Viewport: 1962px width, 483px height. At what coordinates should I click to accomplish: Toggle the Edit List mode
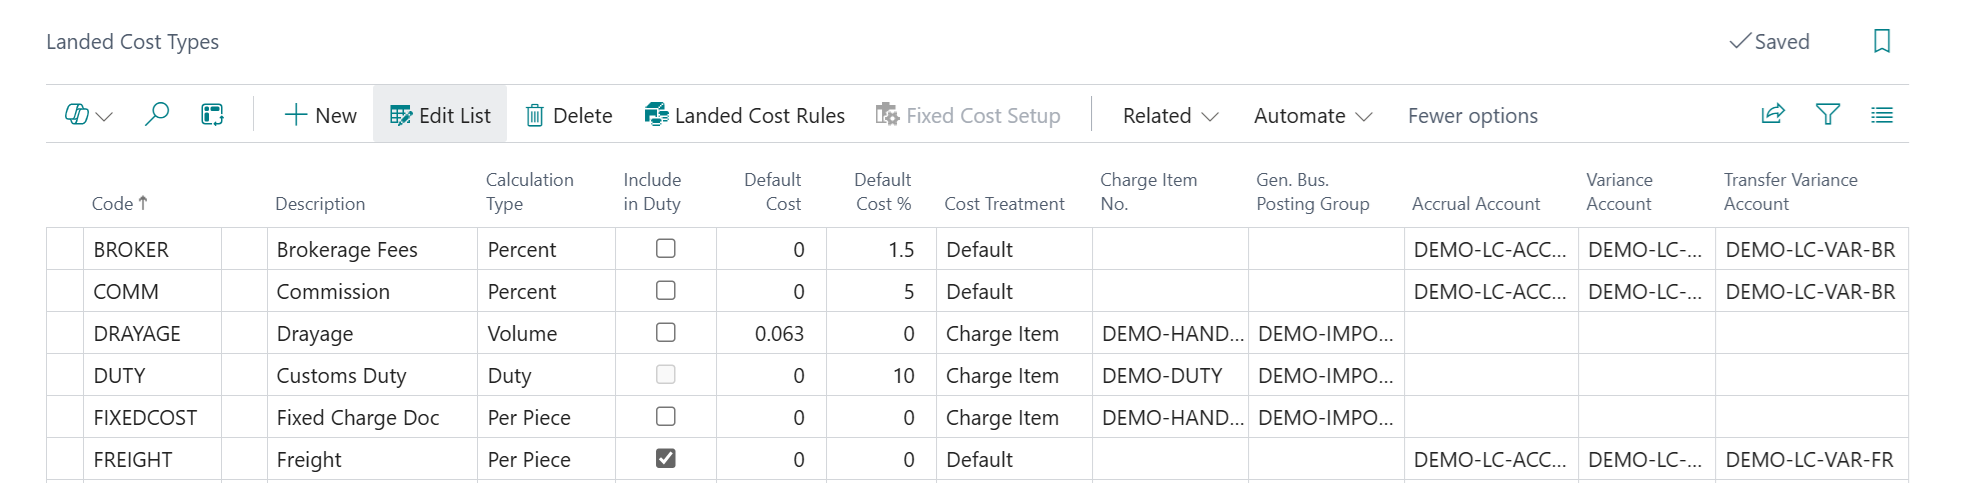[440, 116]
